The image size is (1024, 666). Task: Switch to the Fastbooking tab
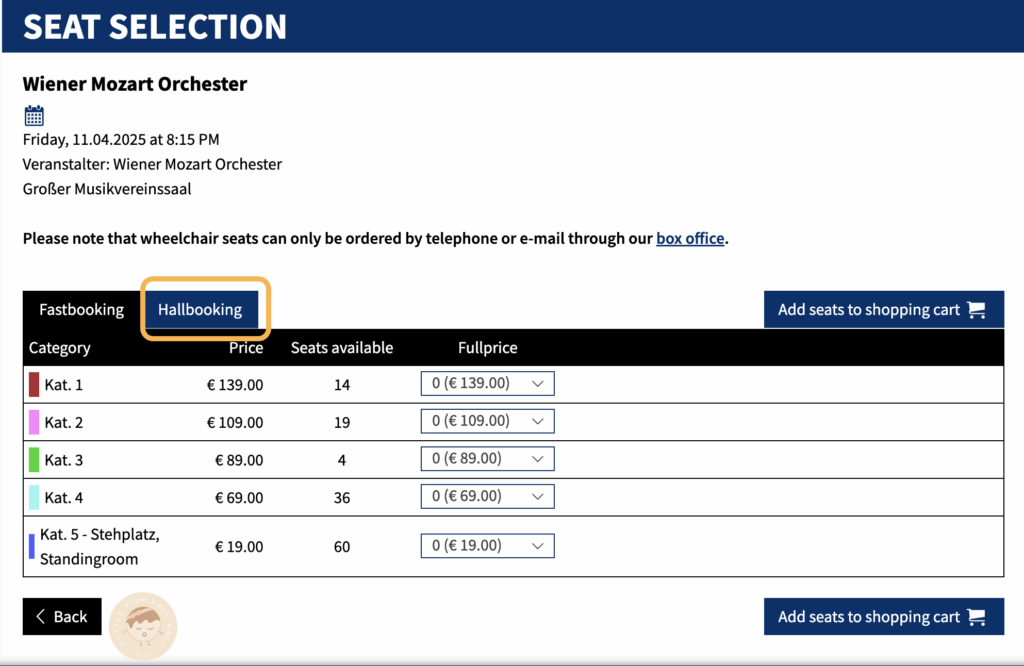tap(82, 309)
